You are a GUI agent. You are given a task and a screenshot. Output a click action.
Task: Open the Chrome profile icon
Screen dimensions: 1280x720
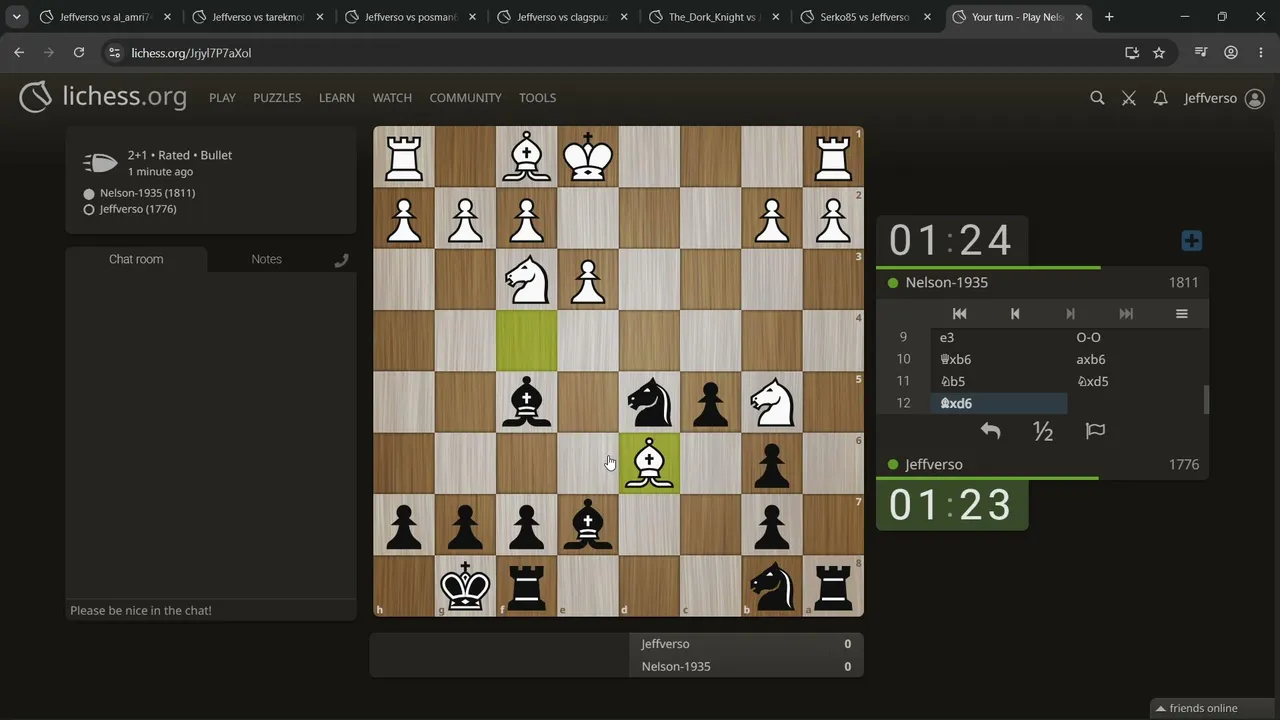pos(1231,53)
